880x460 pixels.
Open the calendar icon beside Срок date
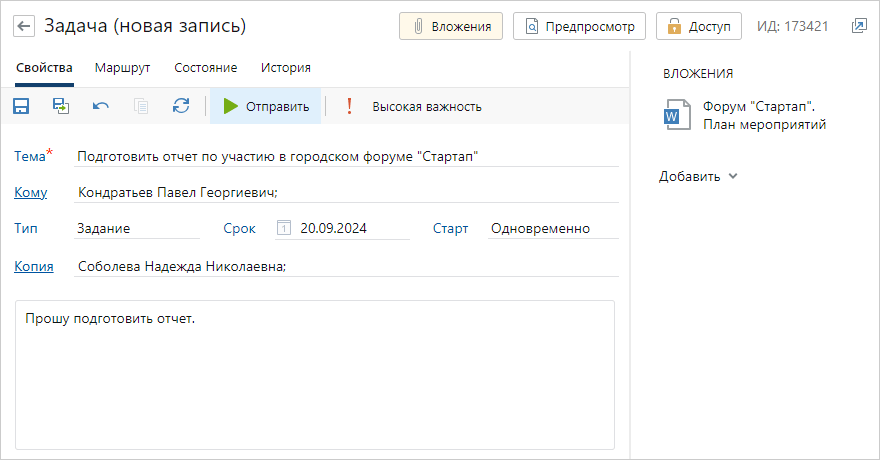[284, 228]
